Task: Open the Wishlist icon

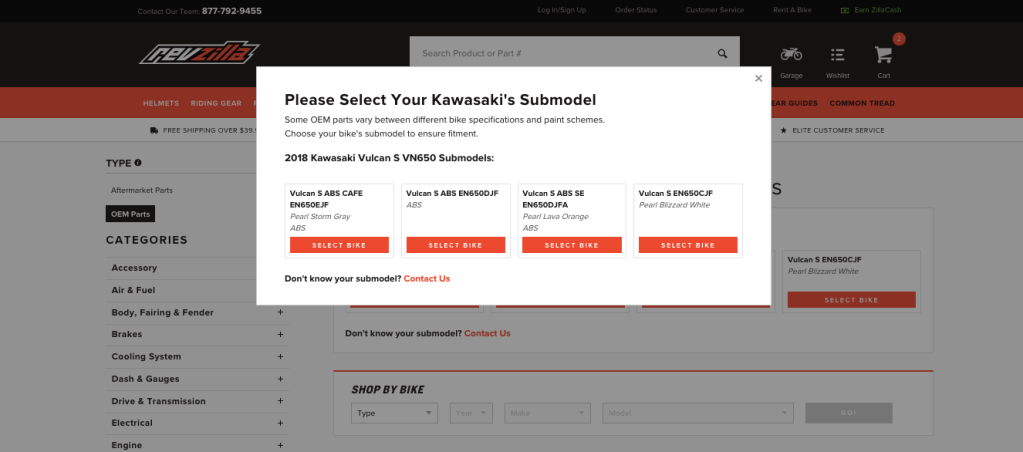Action: tap(838, 55)
